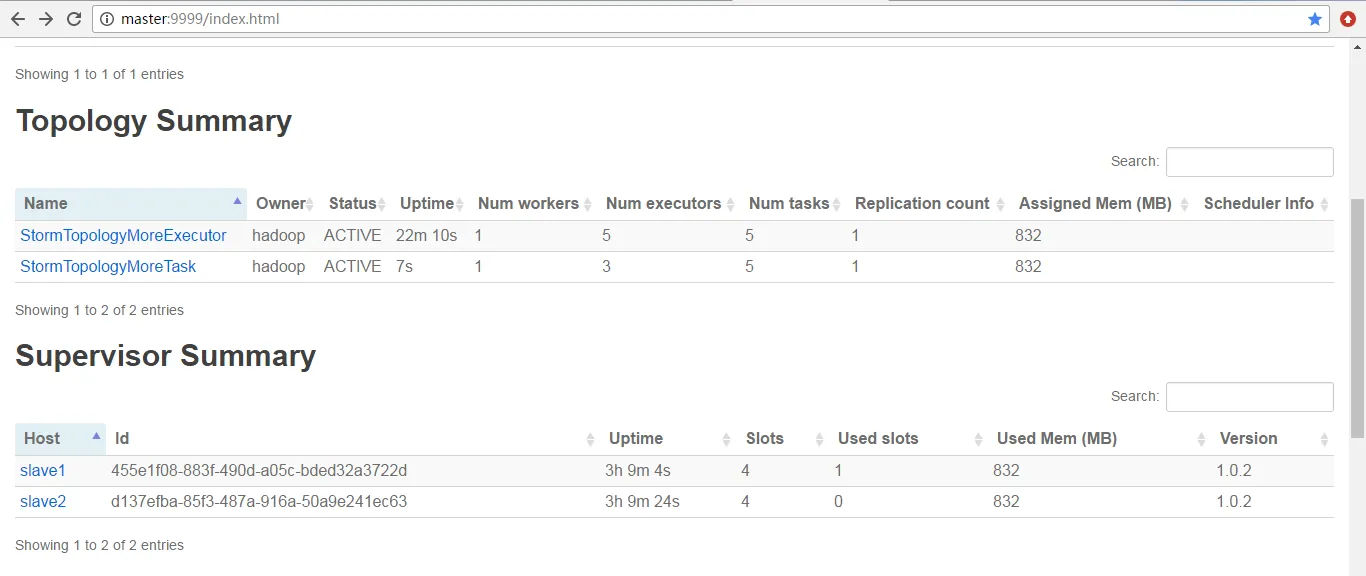Open the slave2 supervisor link
Screen dimensions: 1366x576
pyautogui.click(x=43, y=501)
